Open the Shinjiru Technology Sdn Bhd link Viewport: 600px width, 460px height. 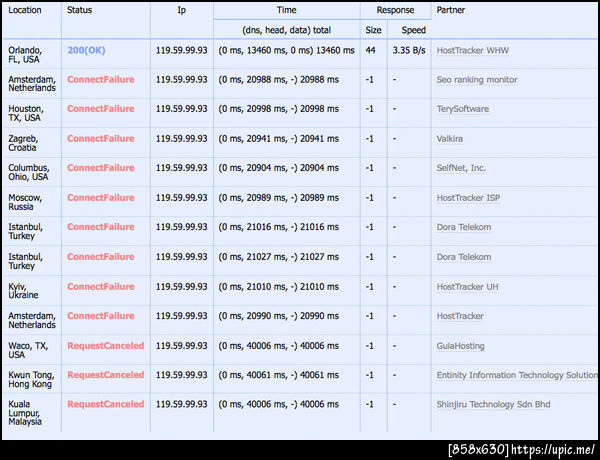coord(494,405)
